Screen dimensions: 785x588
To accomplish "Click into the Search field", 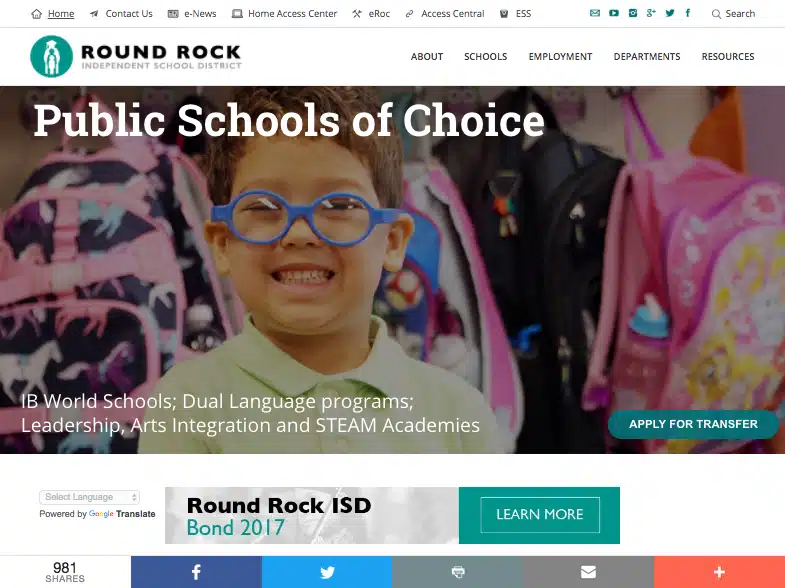I will 734,14.
